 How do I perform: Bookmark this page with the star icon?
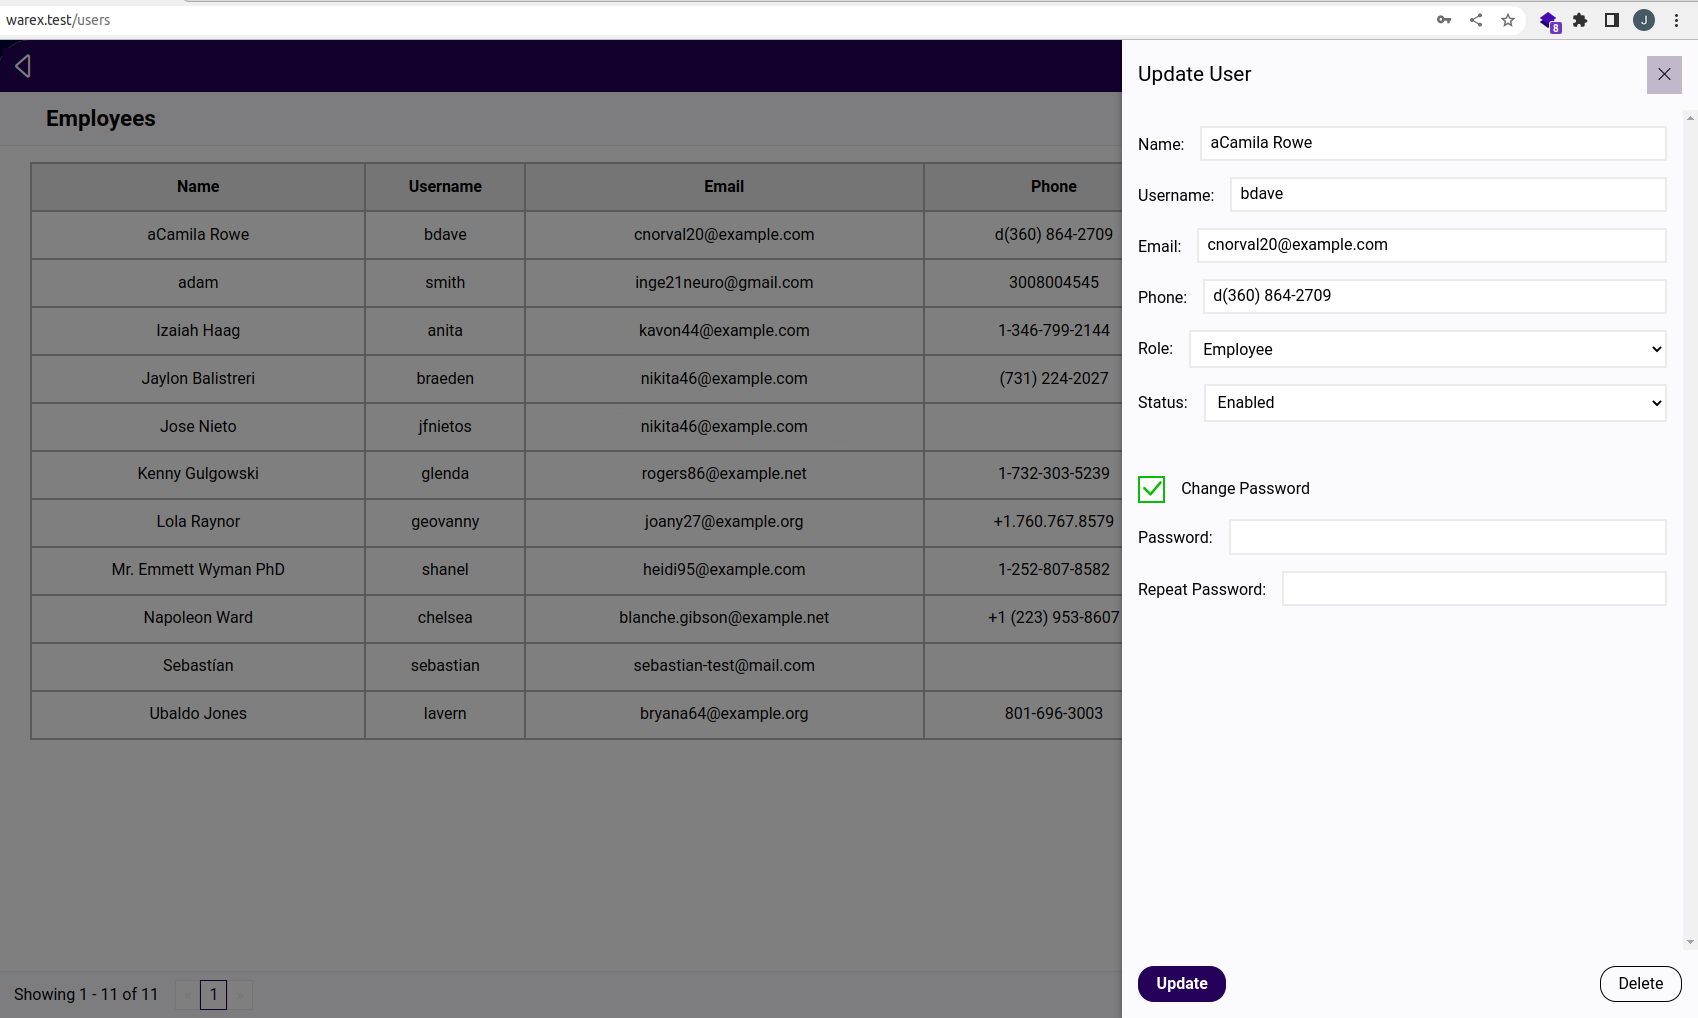coord(1508,20)
